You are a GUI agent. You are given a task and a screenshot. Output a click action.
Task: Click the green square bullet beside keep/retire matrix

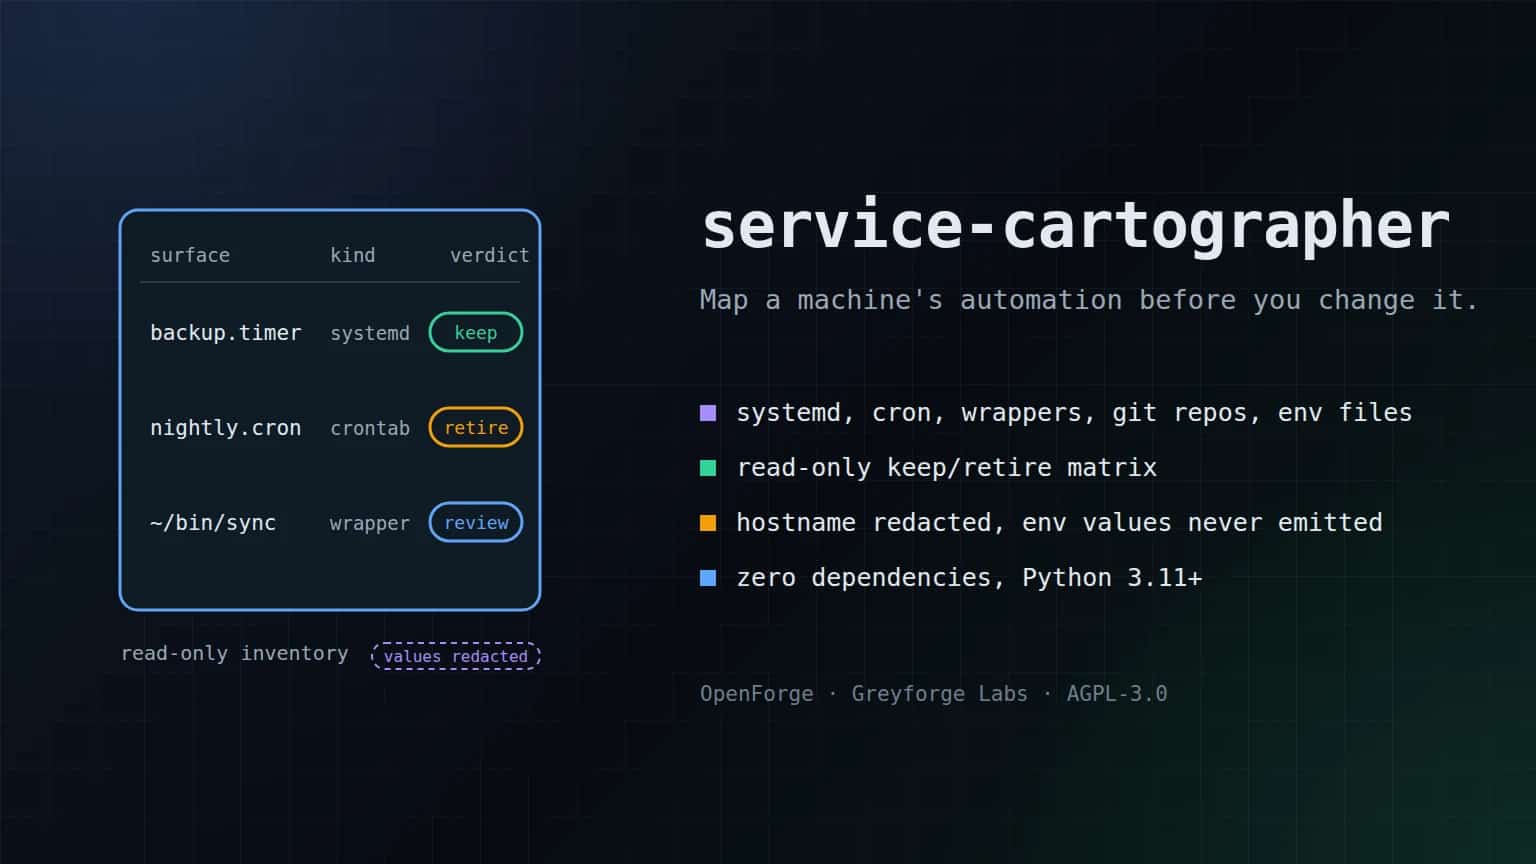pos(708,468)
